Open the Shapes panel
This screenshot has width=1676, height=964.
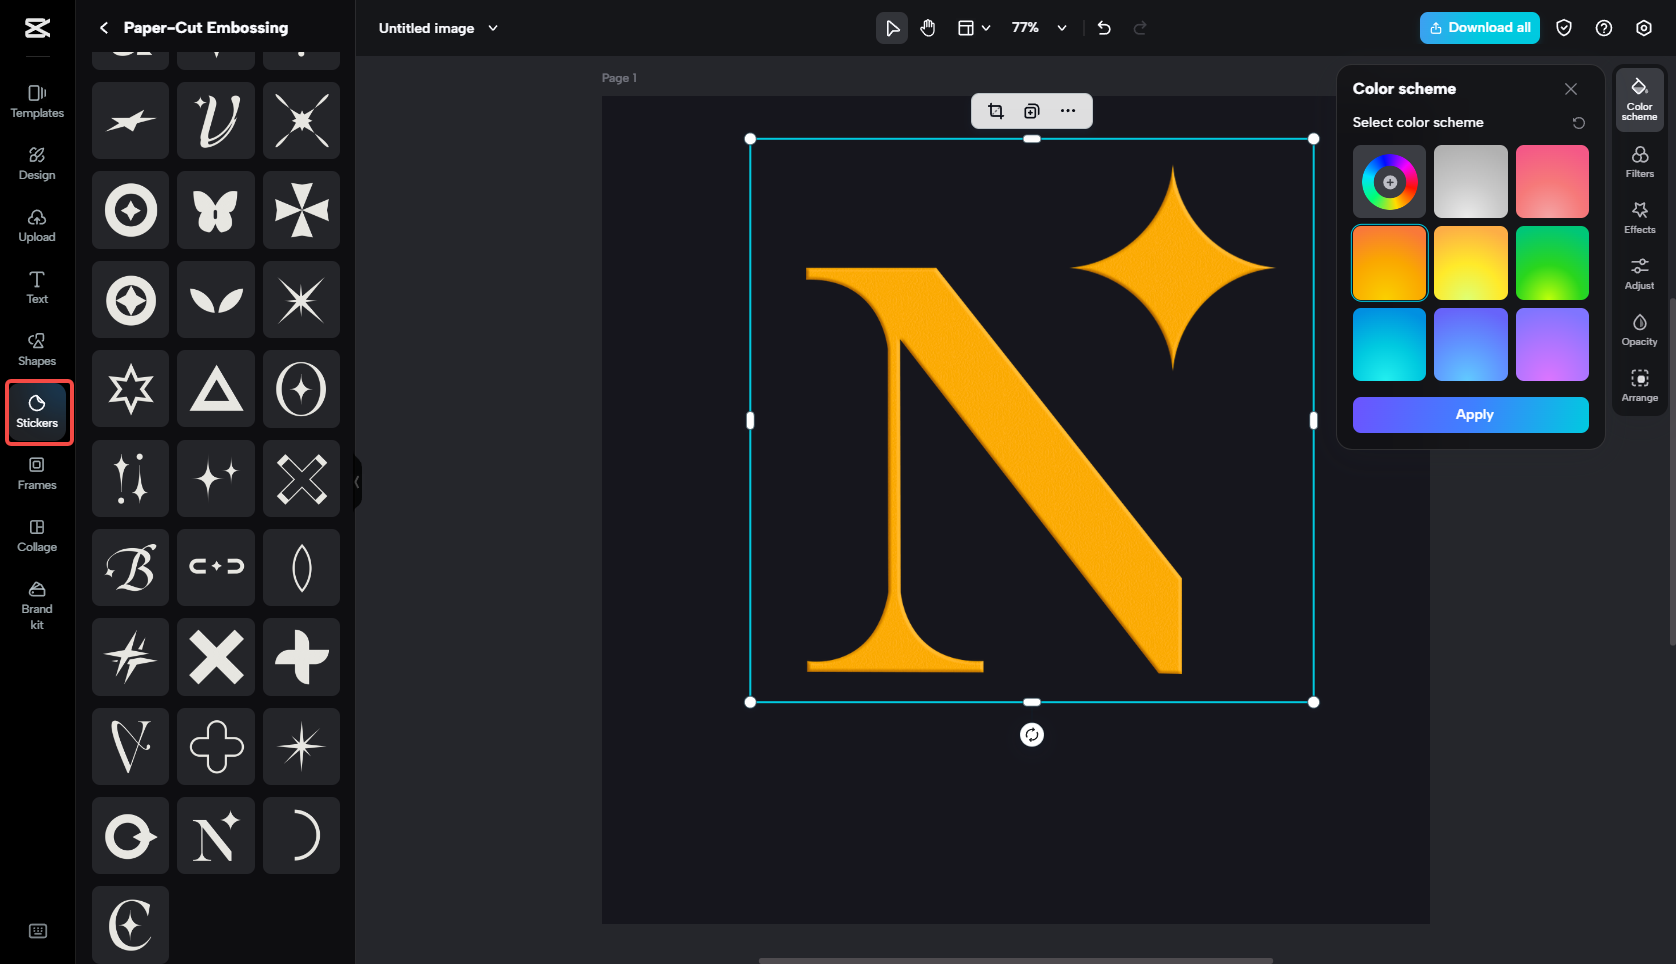coord(37,347)
